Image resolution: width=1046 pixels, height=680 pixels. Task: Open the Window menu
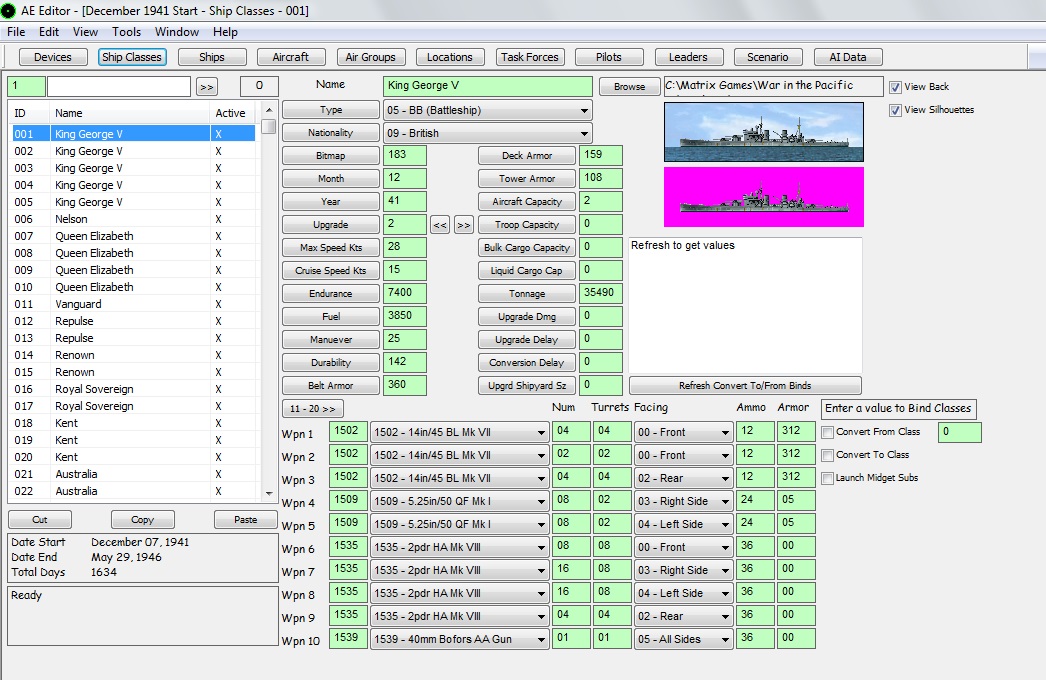[177, 32]
